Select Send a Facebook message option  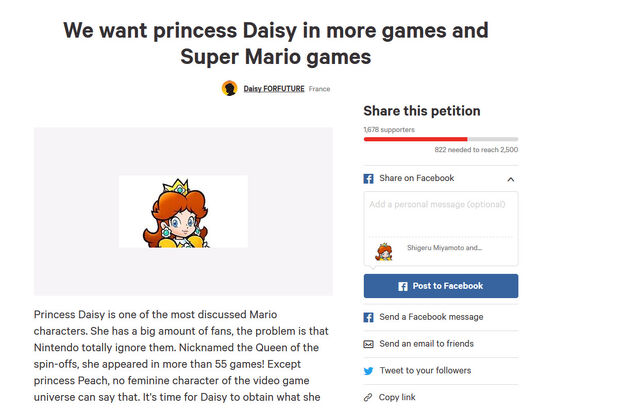pos(431,317)
